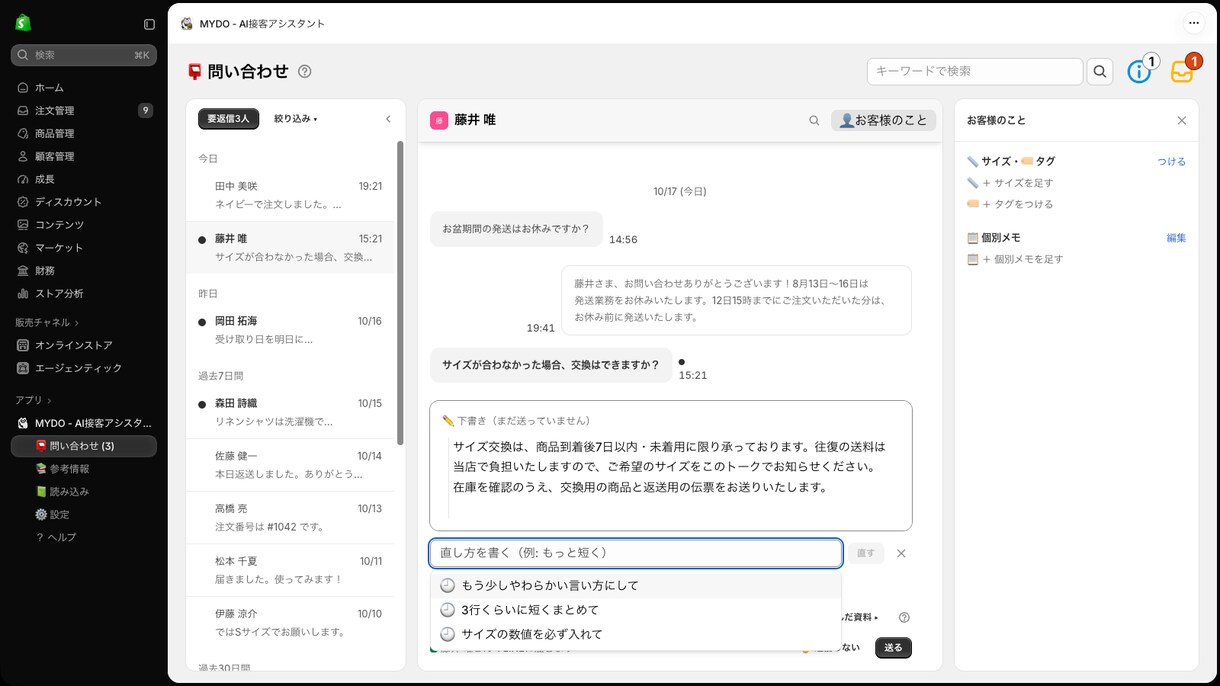Focus the 直し方を書く input
The image size is (1220, 686).
(x=636, y=553)
